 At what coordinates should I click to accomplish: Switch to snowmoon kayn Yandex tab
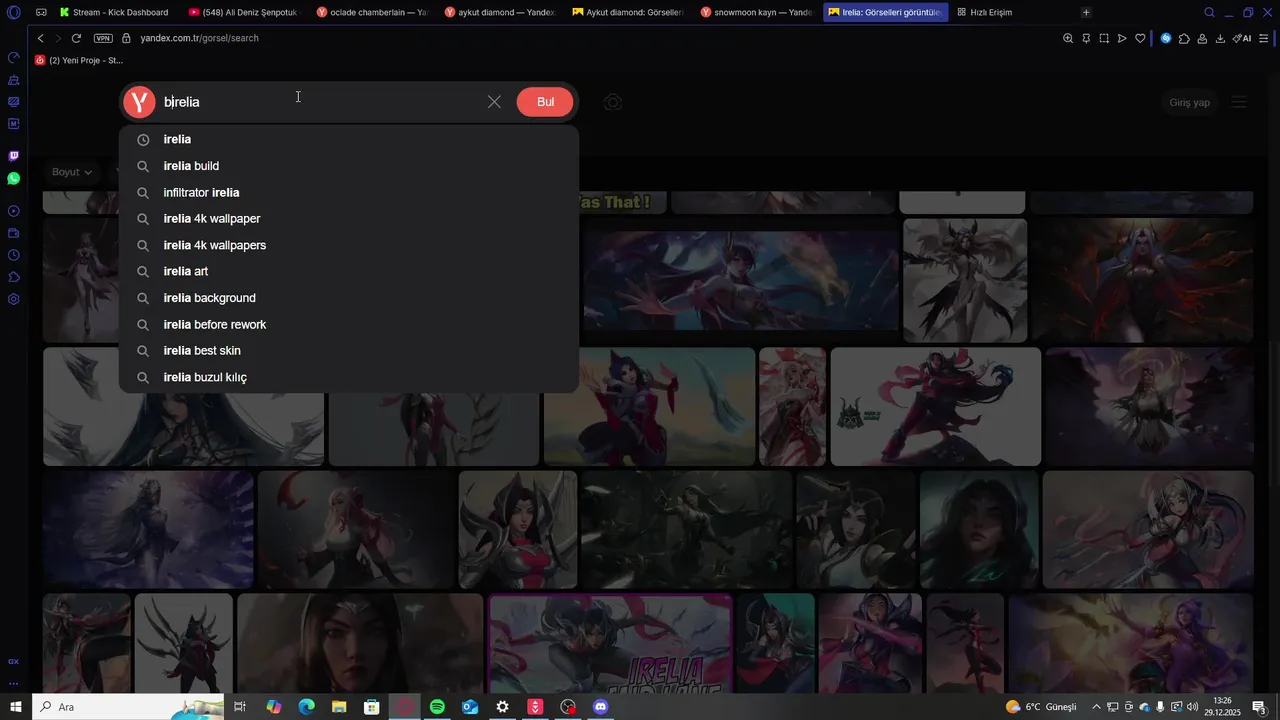click(755, 12)
